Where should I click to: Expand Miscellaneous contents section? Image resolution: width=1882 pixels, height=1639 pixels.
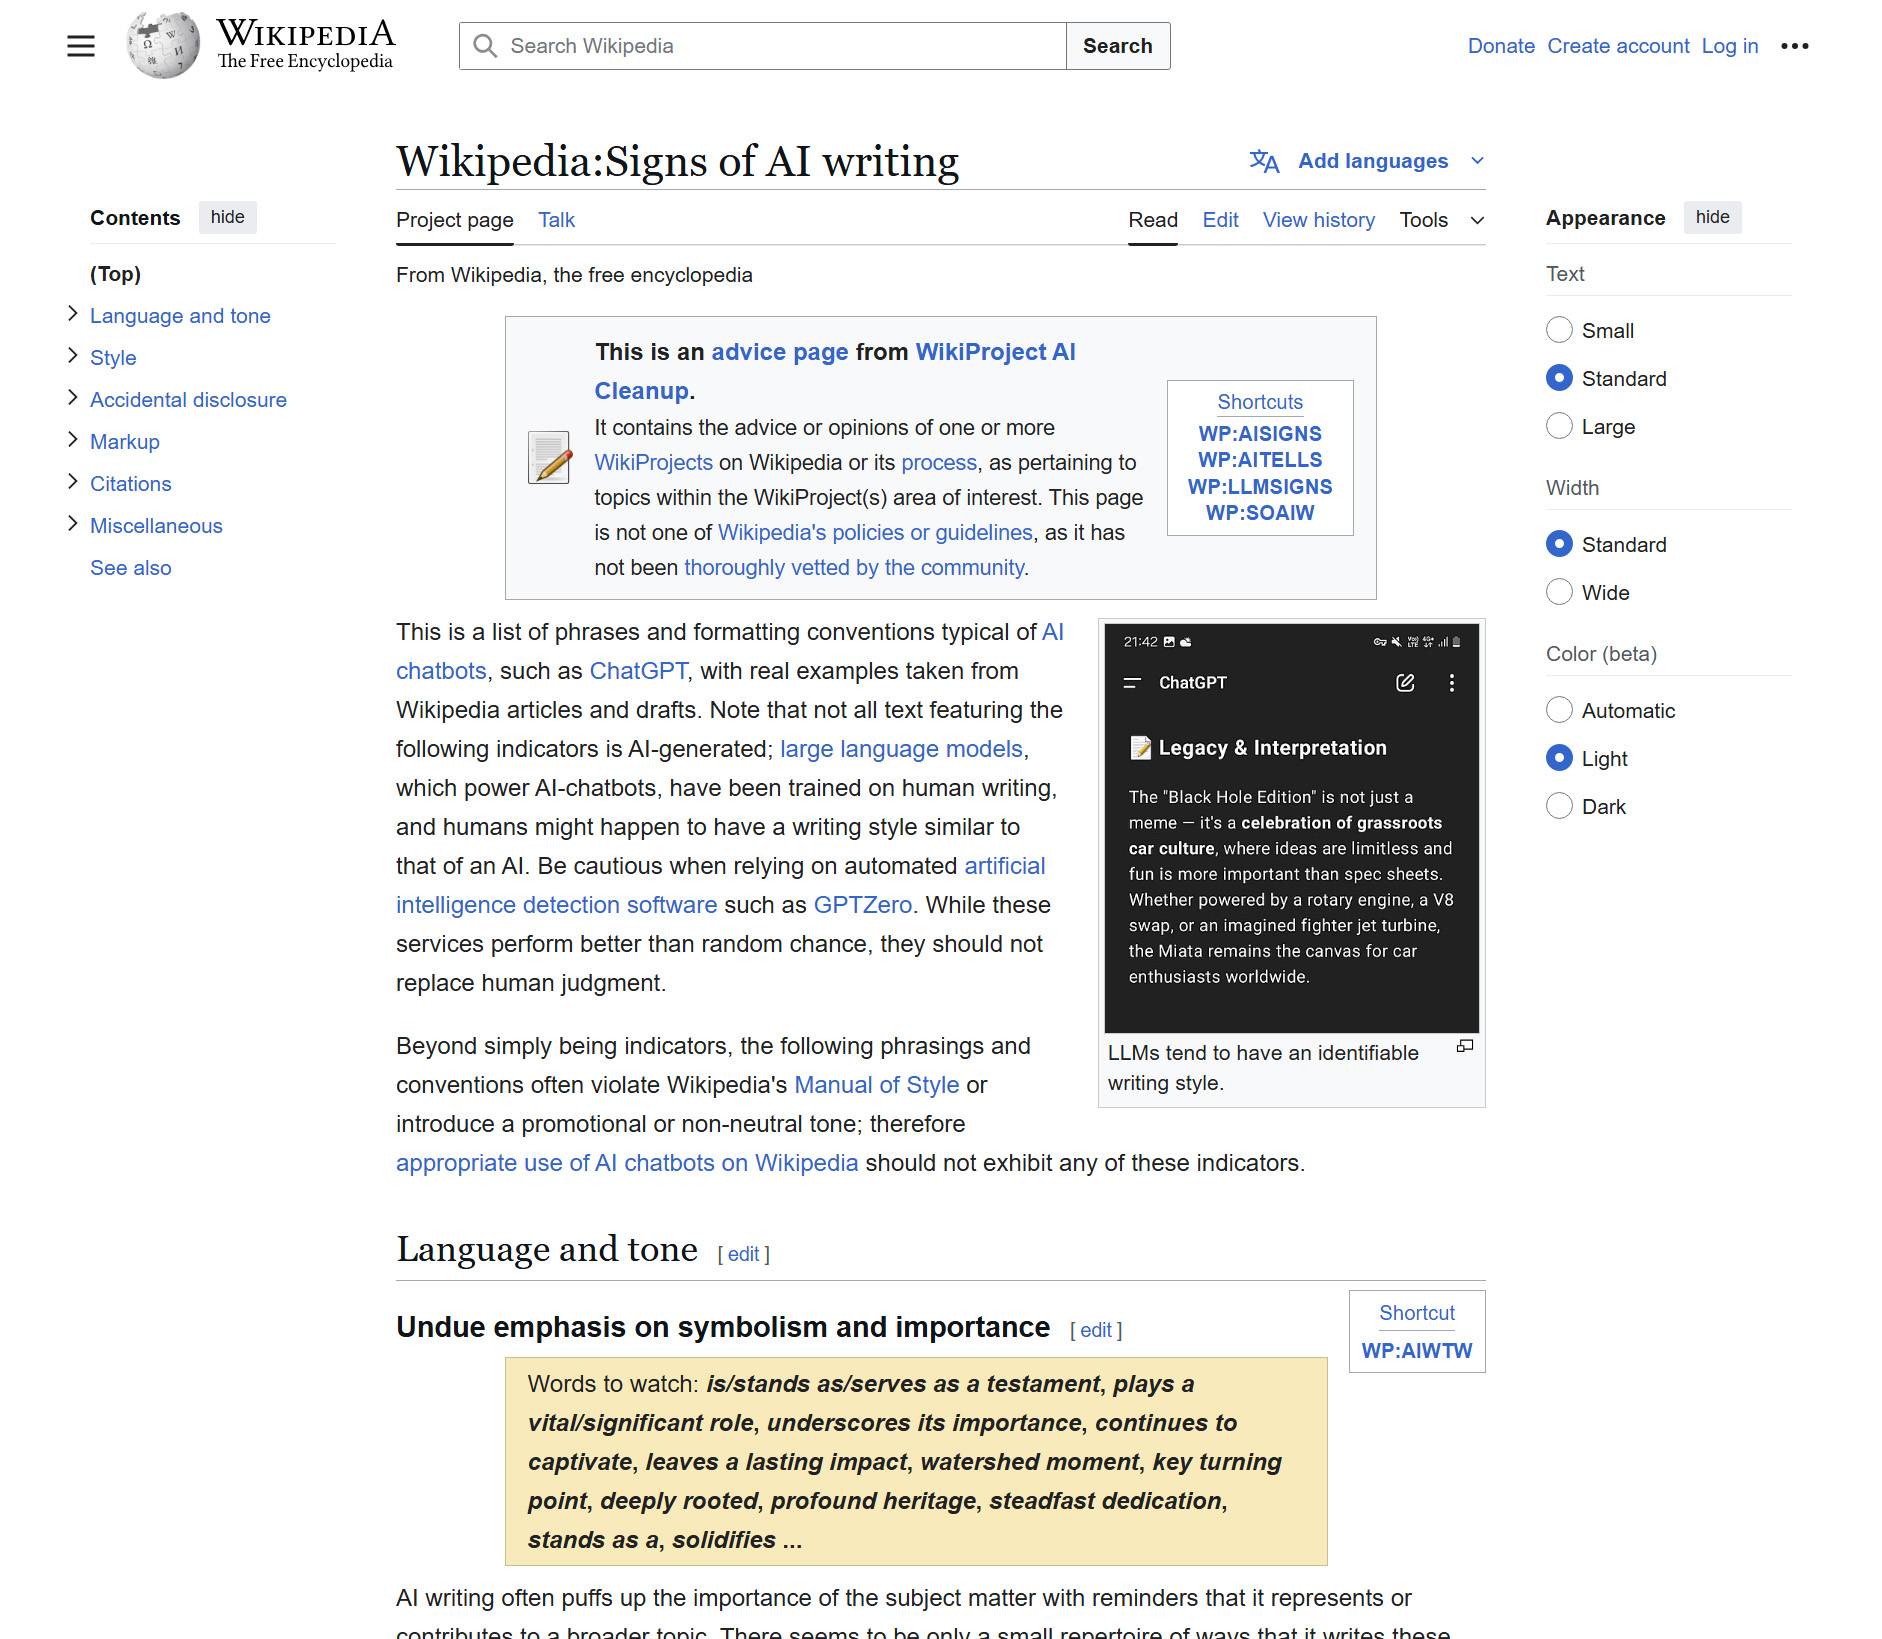pyautogui.click(x=73, y=524)
